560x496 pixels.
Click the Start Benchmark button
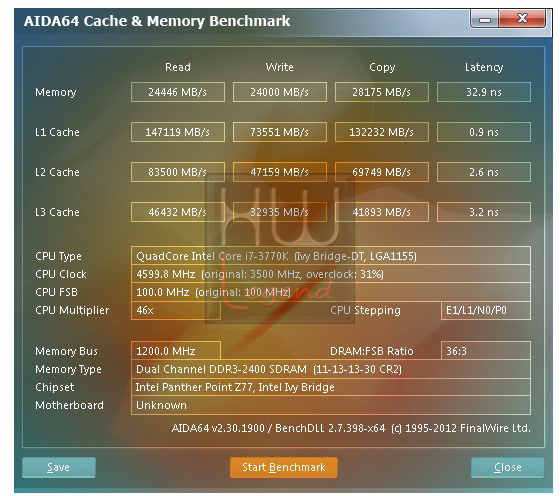pos(284,467)
